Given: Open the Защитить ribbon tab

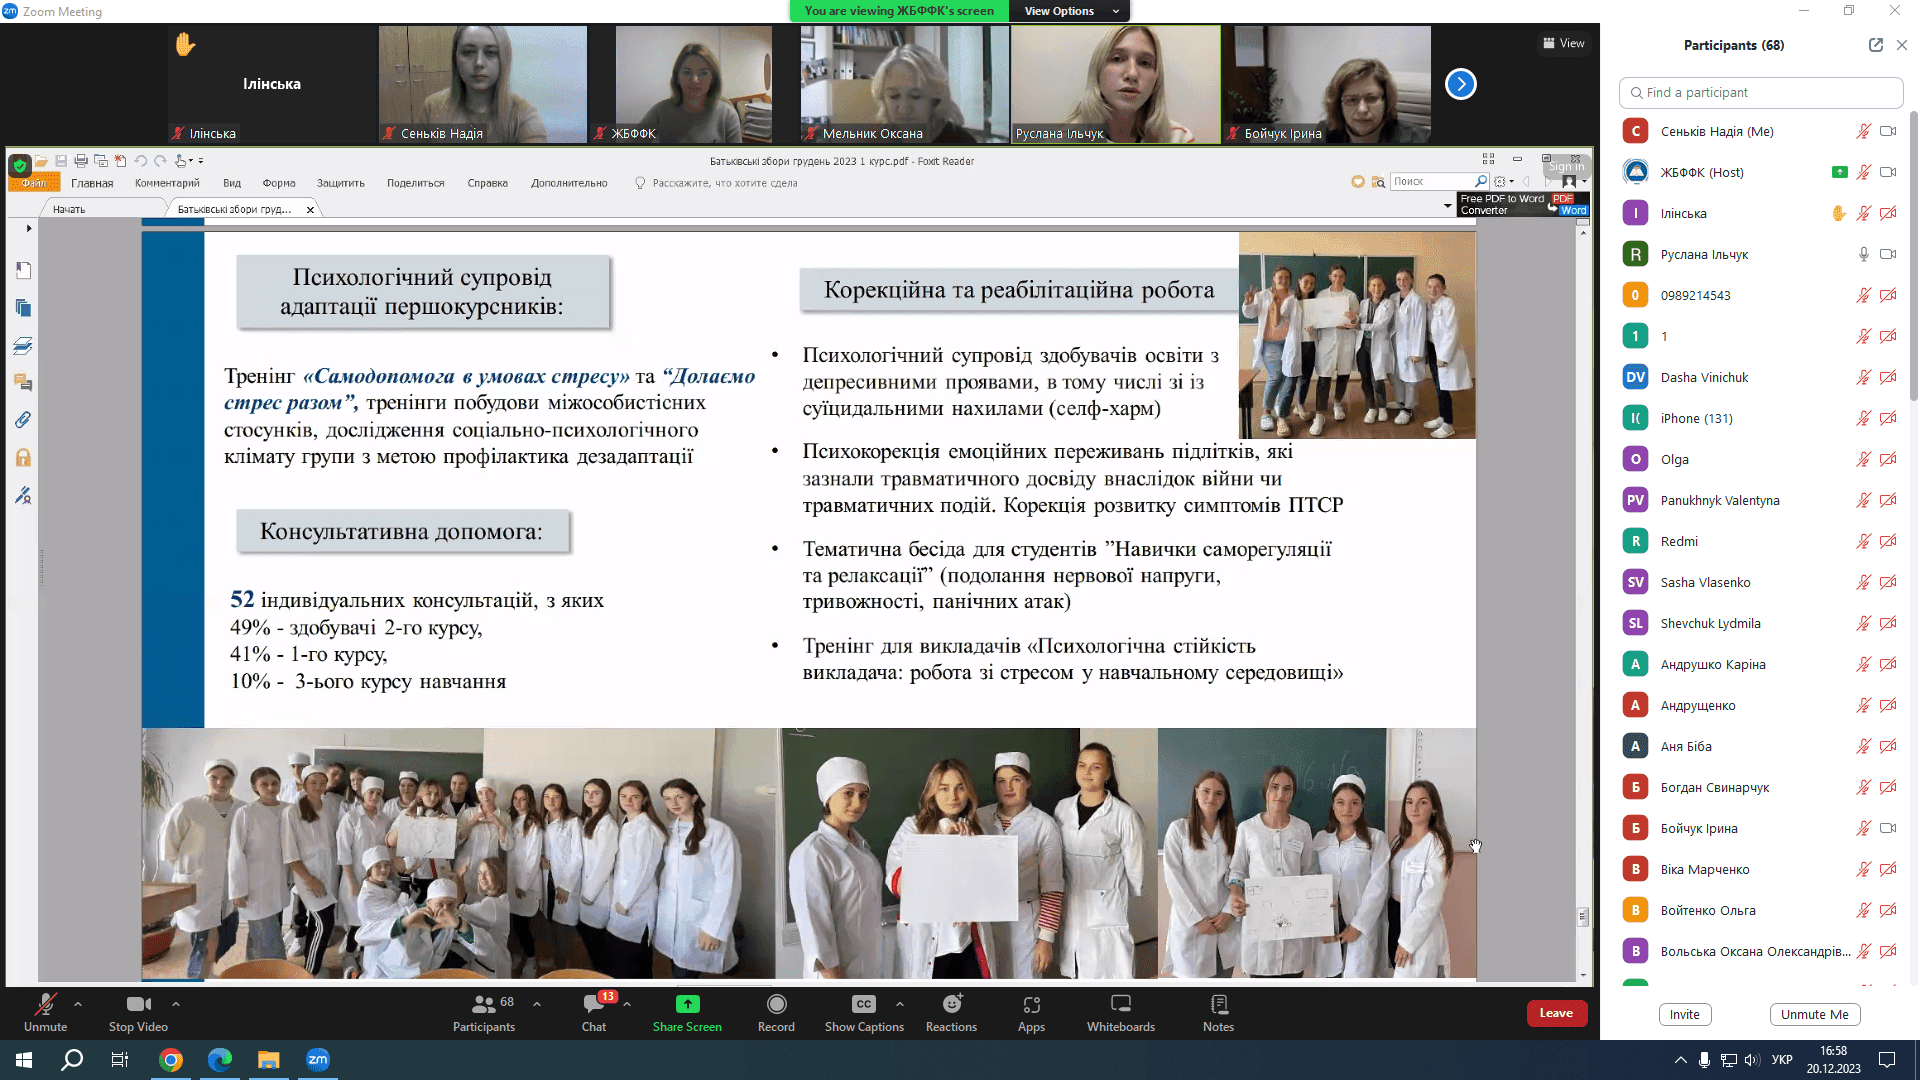Looking at the screenshot, I should (341, 183).
